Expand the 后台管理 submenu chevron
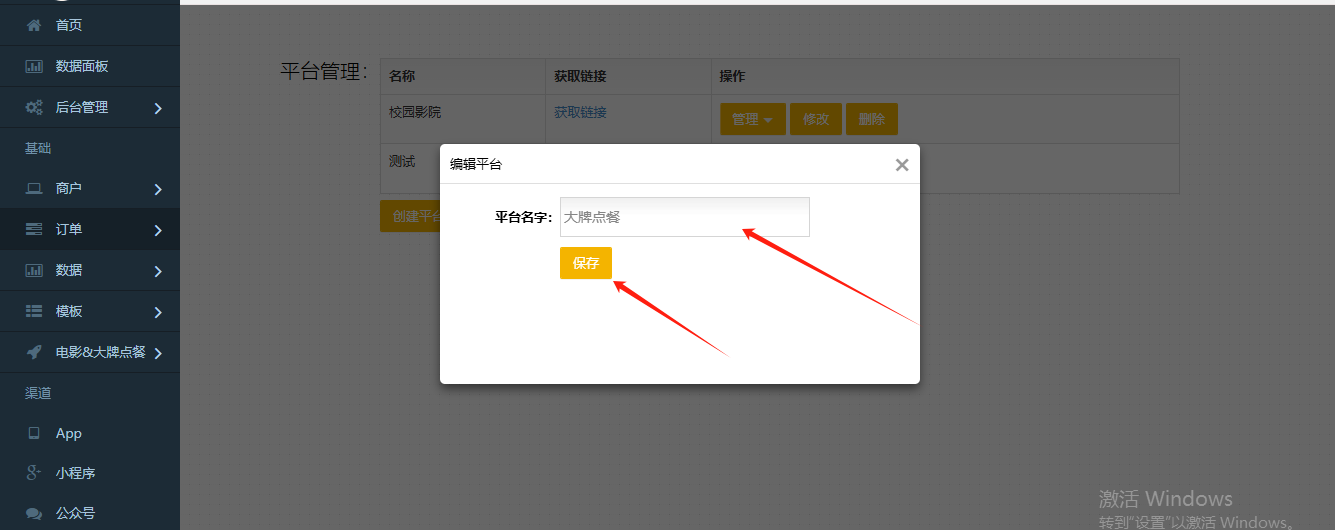The image size is (1335, 530). [x=158, y=108]
